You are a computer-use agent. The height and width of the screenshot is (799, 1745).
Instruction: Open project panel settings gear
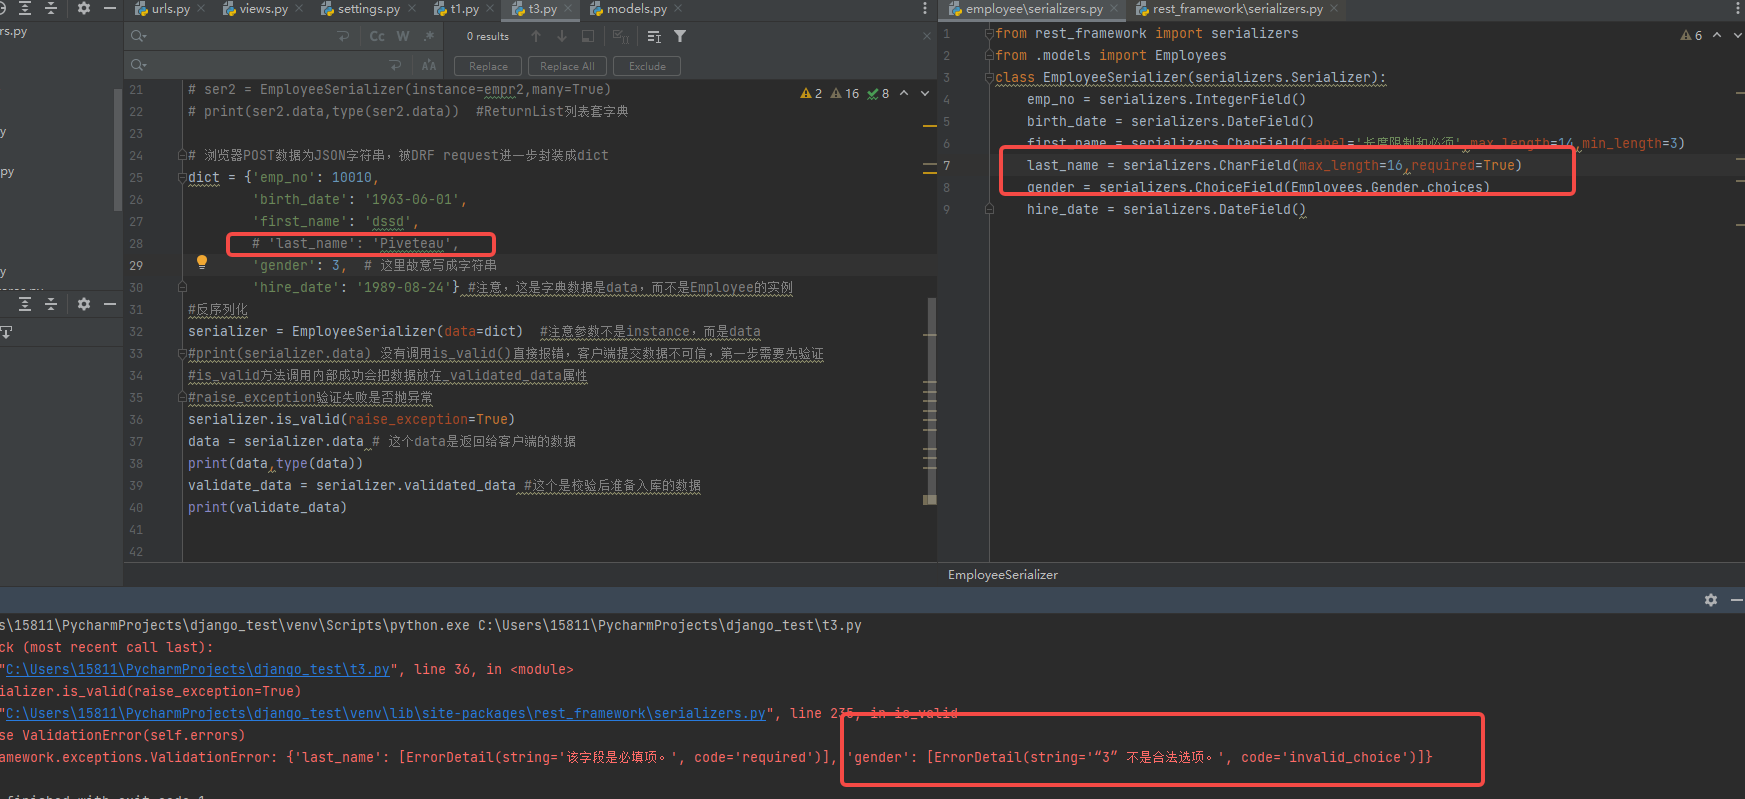pyautogui.click(x=84, y=8)
